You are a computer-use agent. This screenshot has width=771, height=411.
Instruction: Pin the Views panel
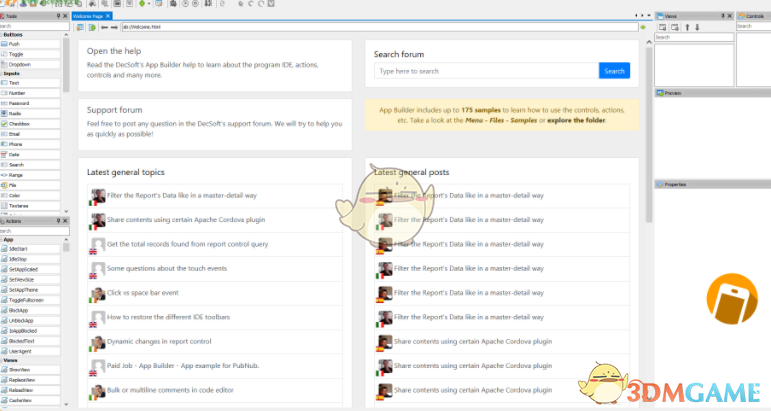click(723, 16)
